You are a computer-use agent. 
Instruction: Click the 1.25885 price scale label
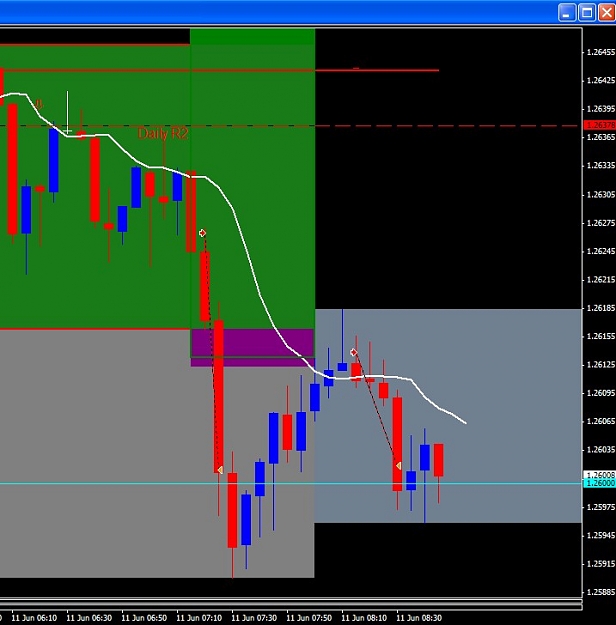(x=601, y=592)
